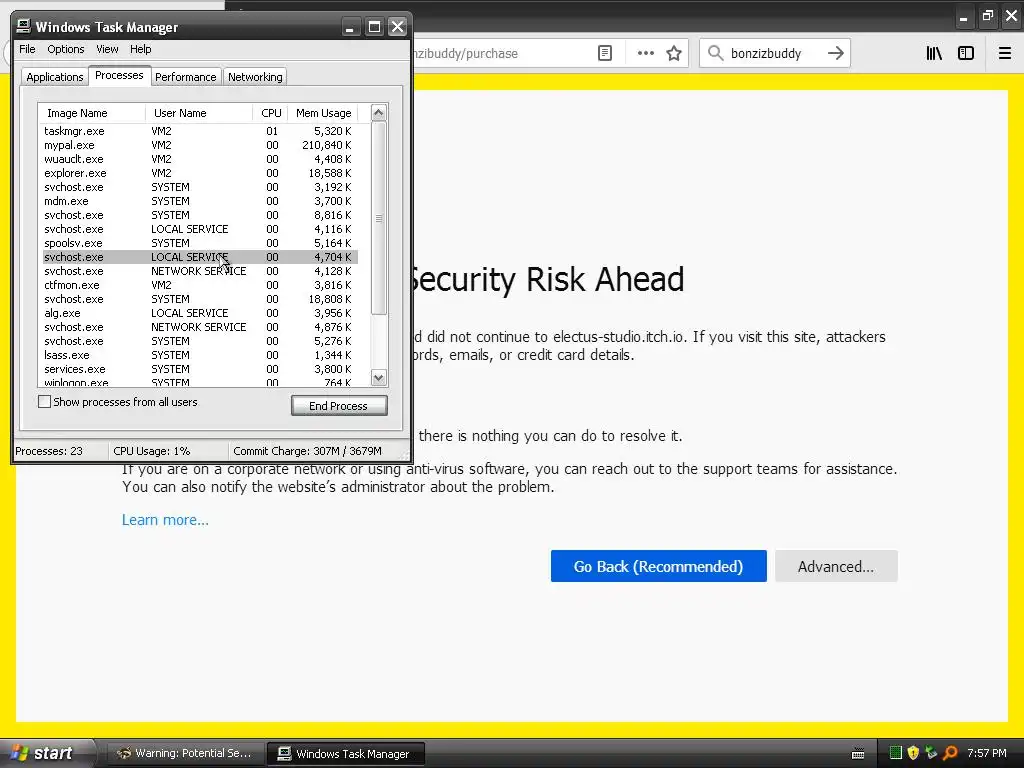Switch to the Applications tab
This screenshot has height=768, width=1024.
[55, 77]
